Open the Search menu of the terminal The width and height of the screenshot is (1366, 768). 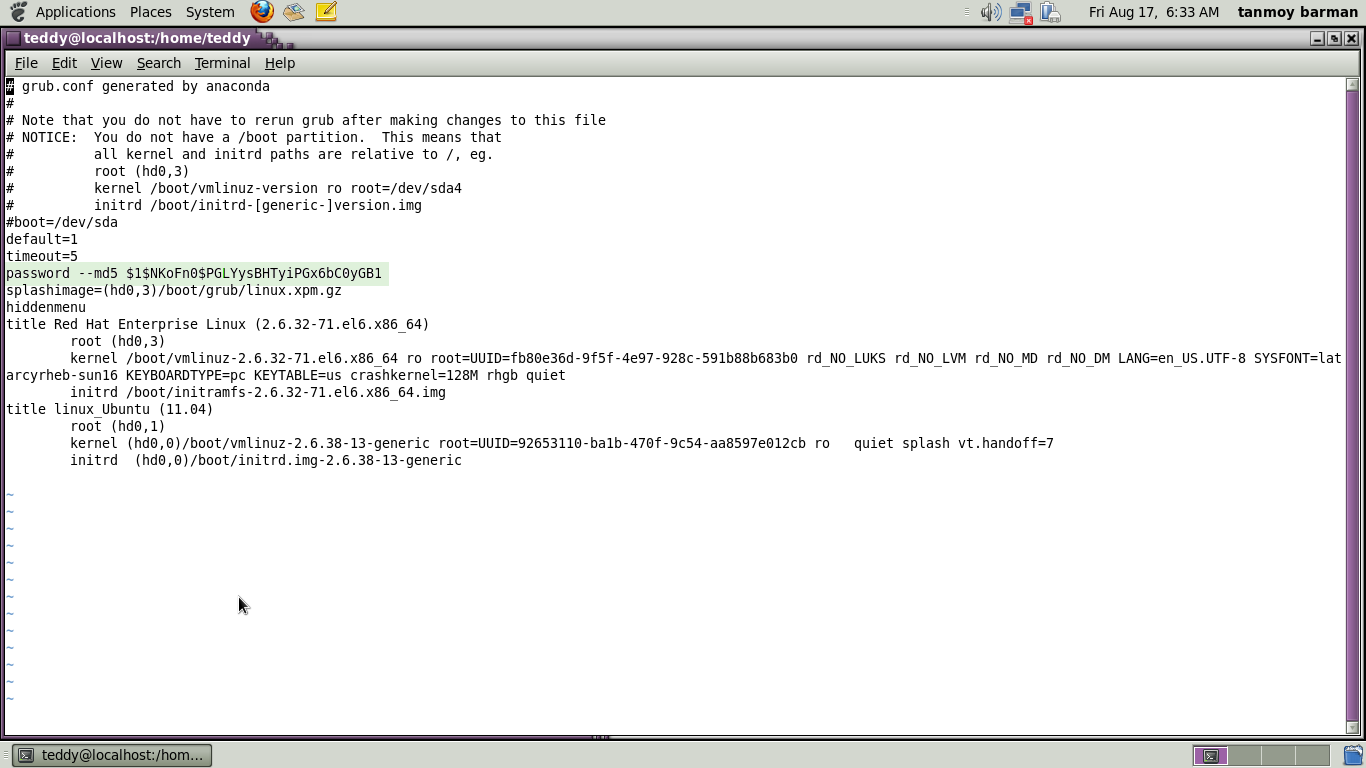click(x=158, y=63)
